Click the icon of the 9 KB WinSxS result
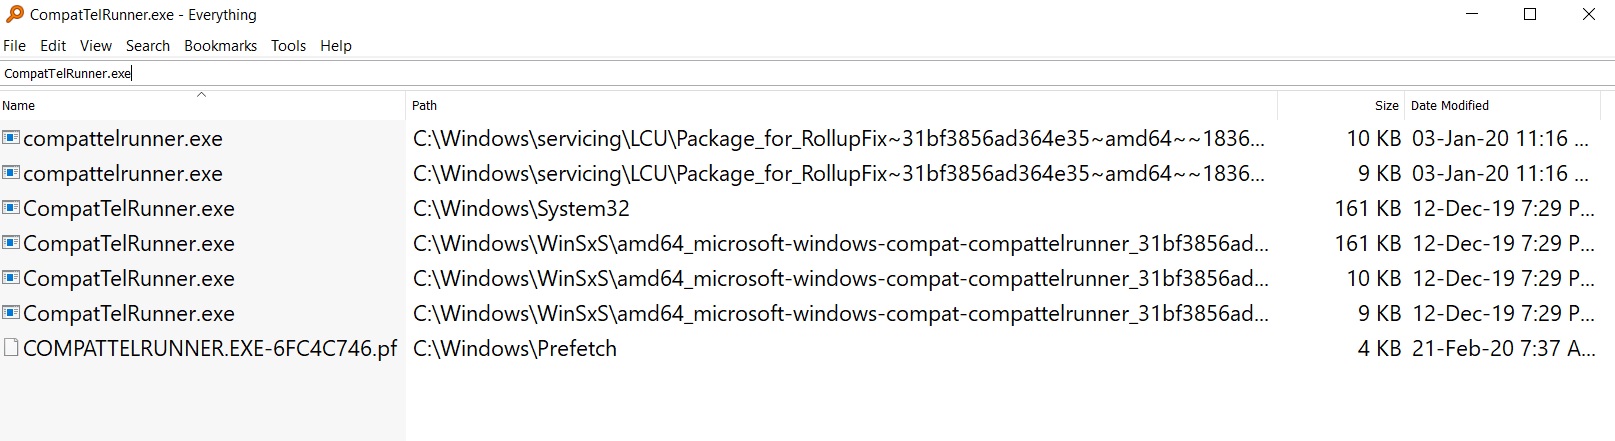 11,313
